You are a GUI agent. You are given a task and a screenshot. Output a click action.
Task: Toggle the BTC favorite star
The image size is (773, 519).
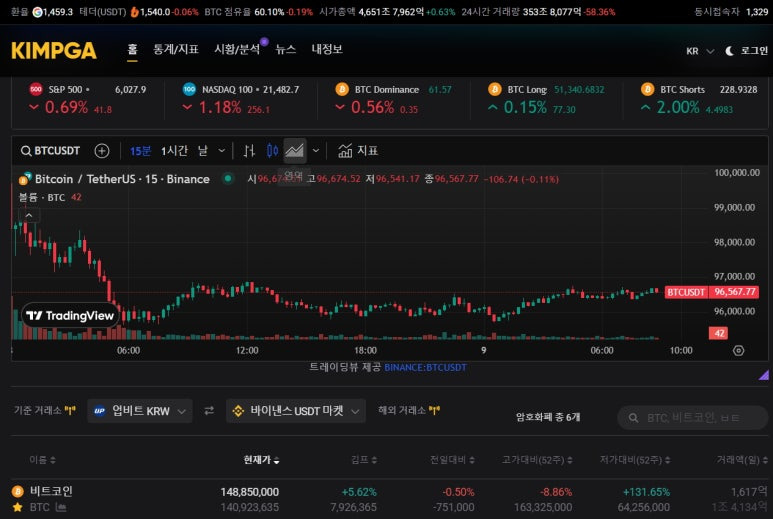pos(18,507)
